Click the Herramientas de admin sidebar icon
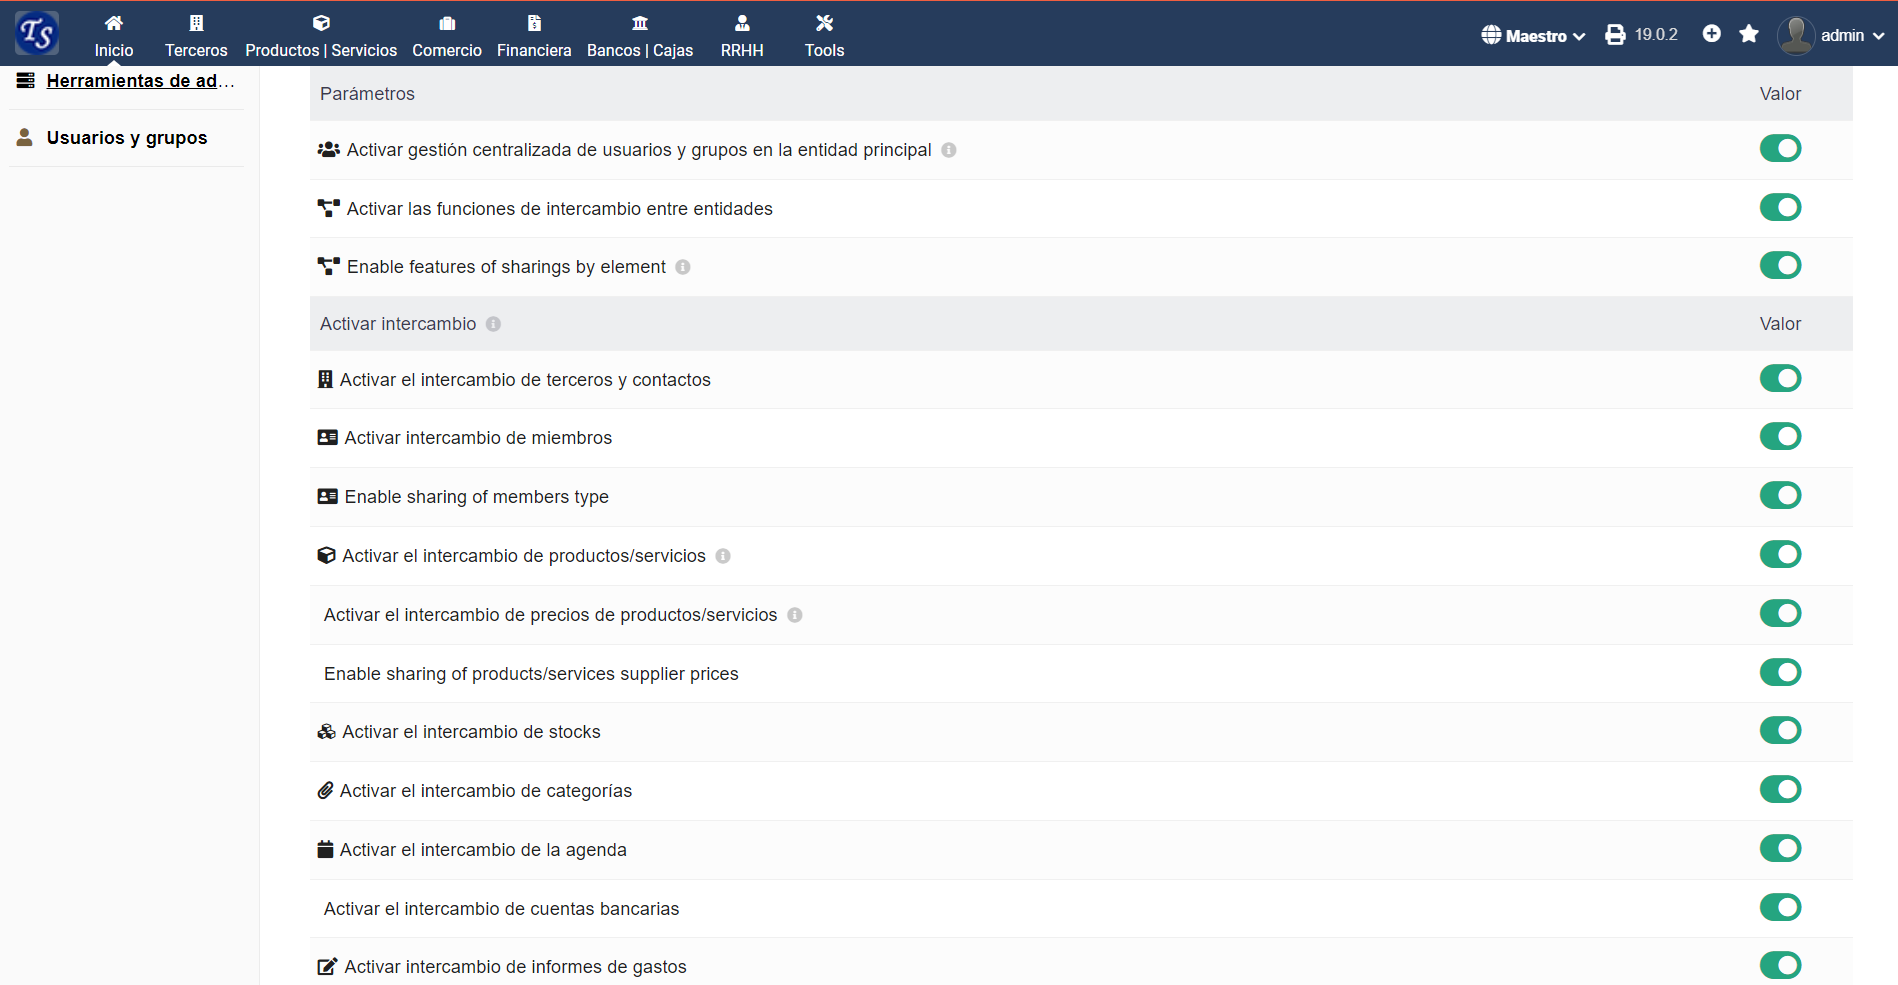 (x=26, y=80)
